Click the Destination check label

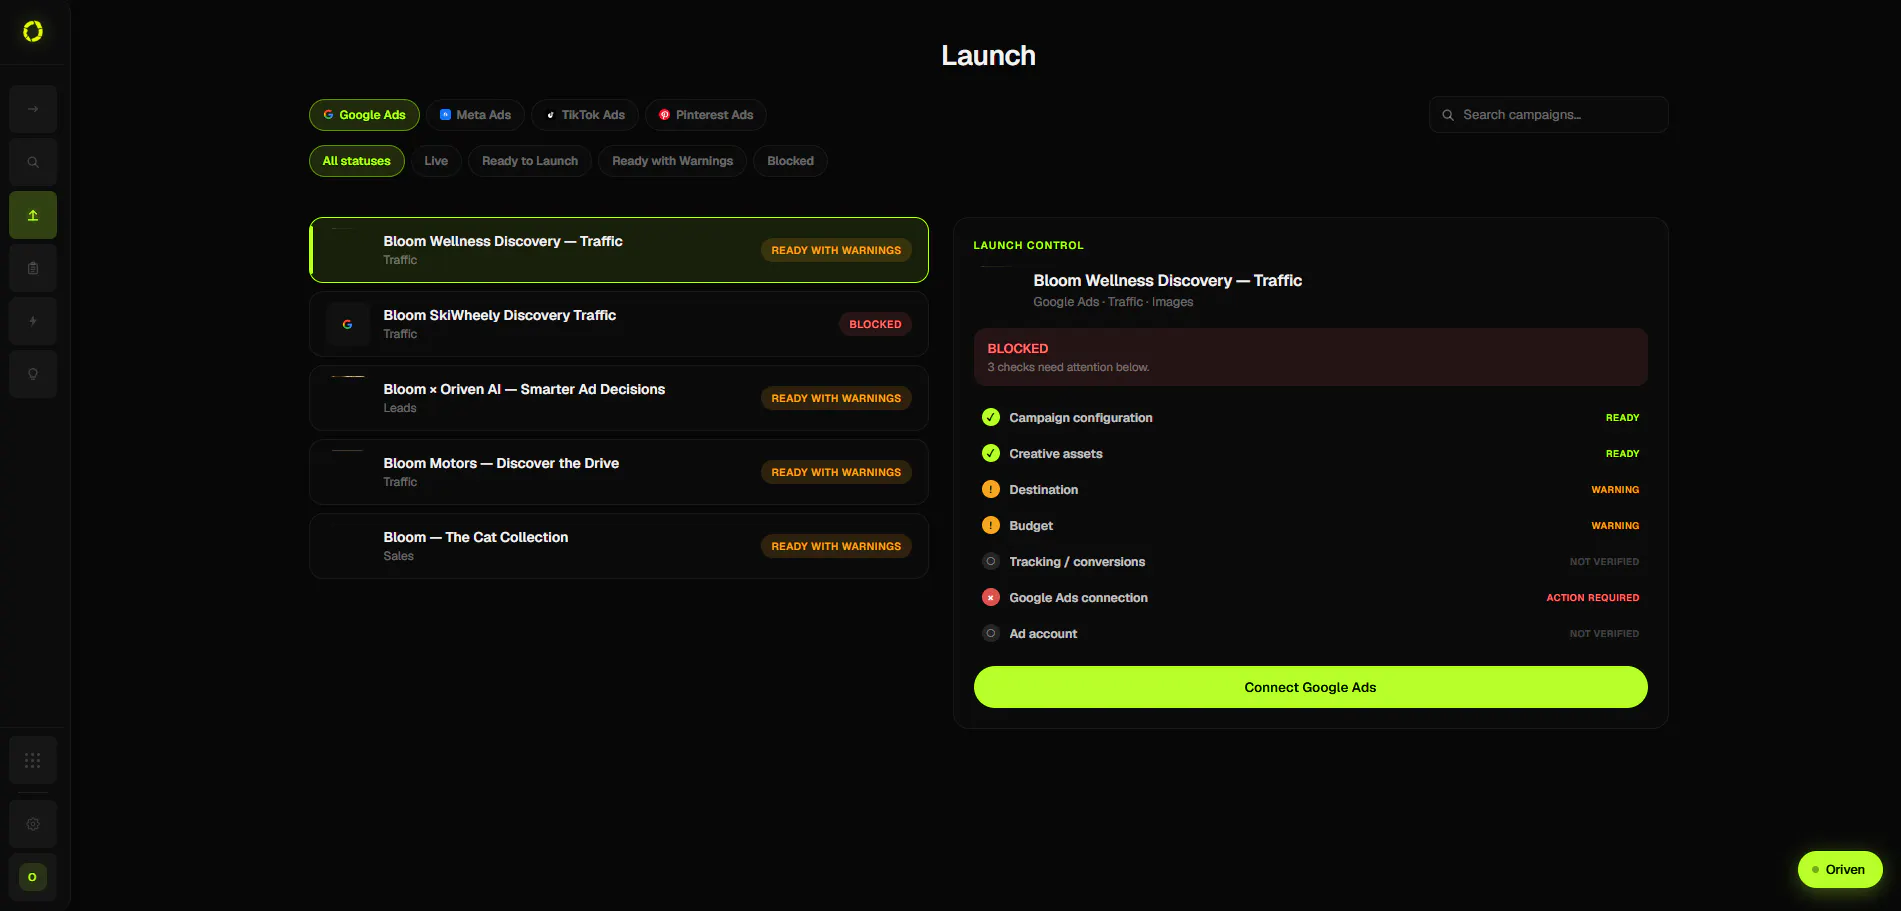click(x=1044, y=490)
